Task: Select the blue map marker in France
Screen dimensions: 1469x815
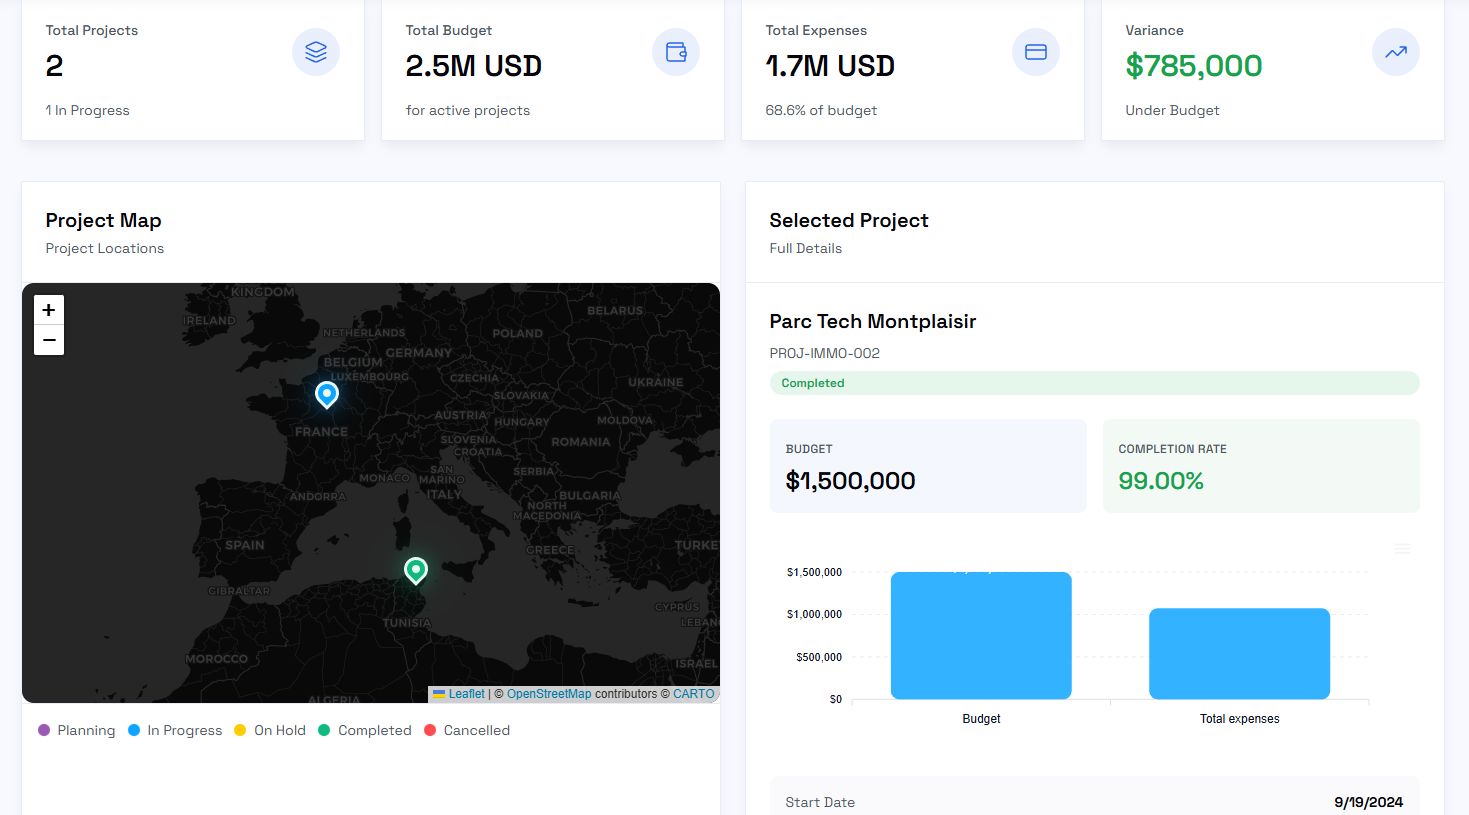Action: point(327,394)
